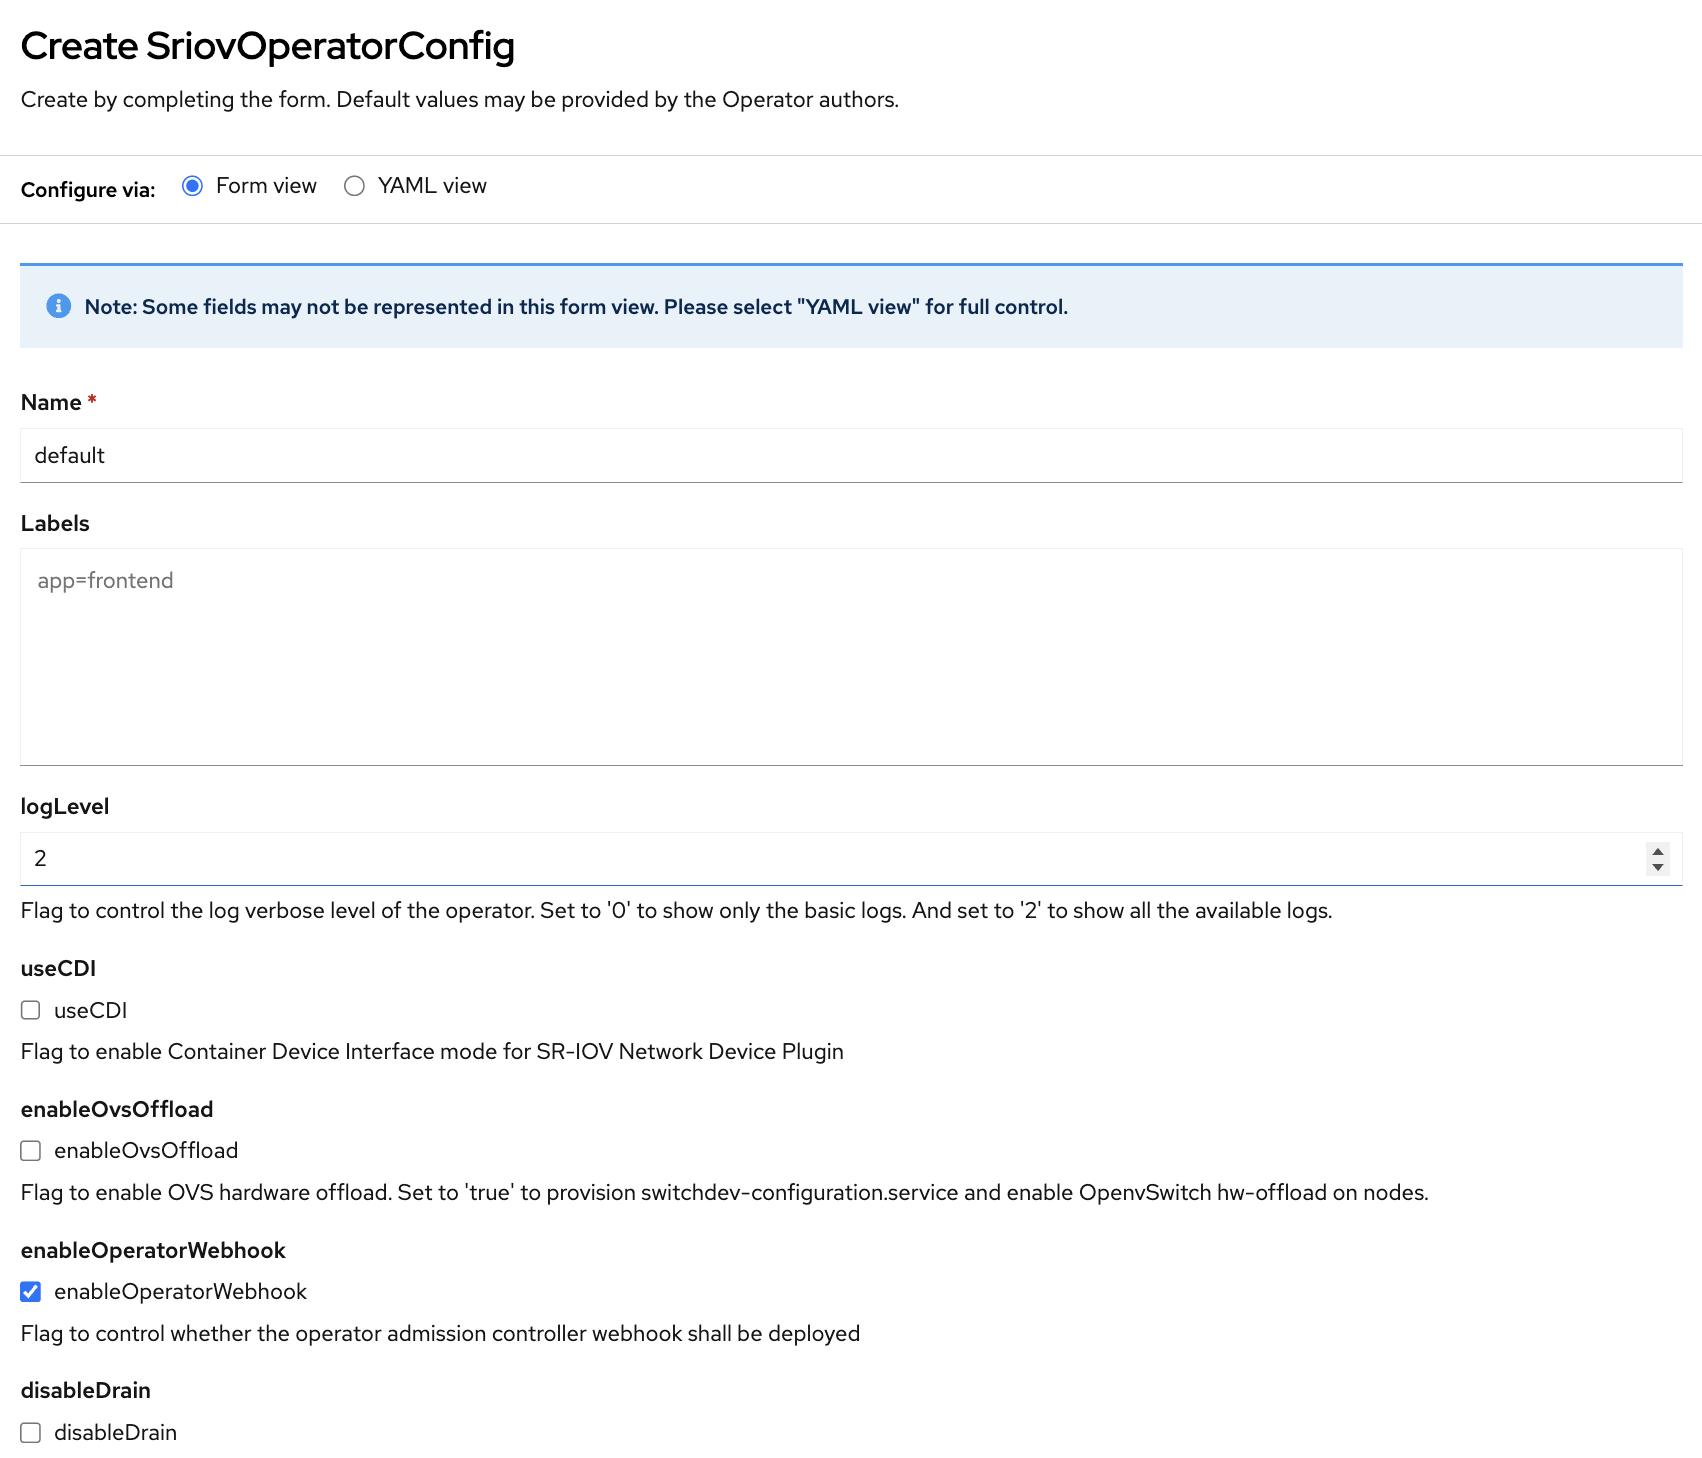This screenshot has height=1458, width=1702.
Task: Click the logLevel increment up arrow
Action: coord(1658,852)
